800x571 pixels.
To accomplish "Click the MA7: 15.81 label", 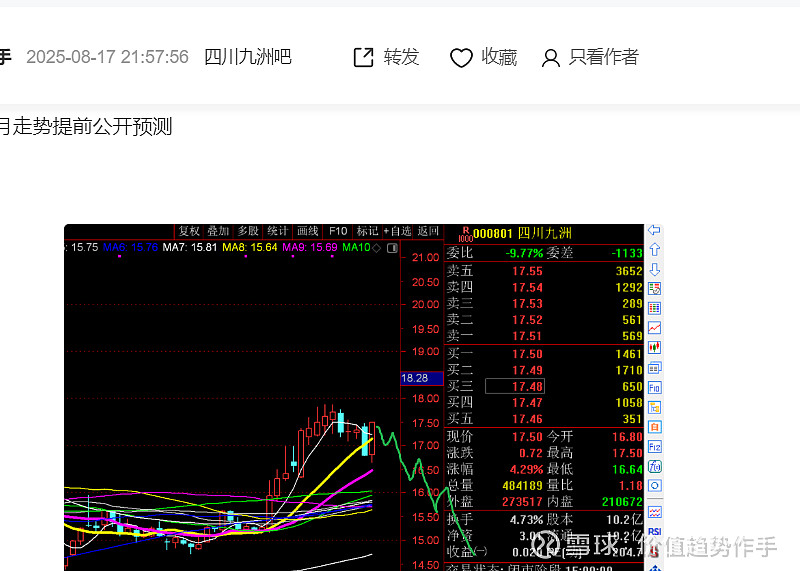I will 190,247.
